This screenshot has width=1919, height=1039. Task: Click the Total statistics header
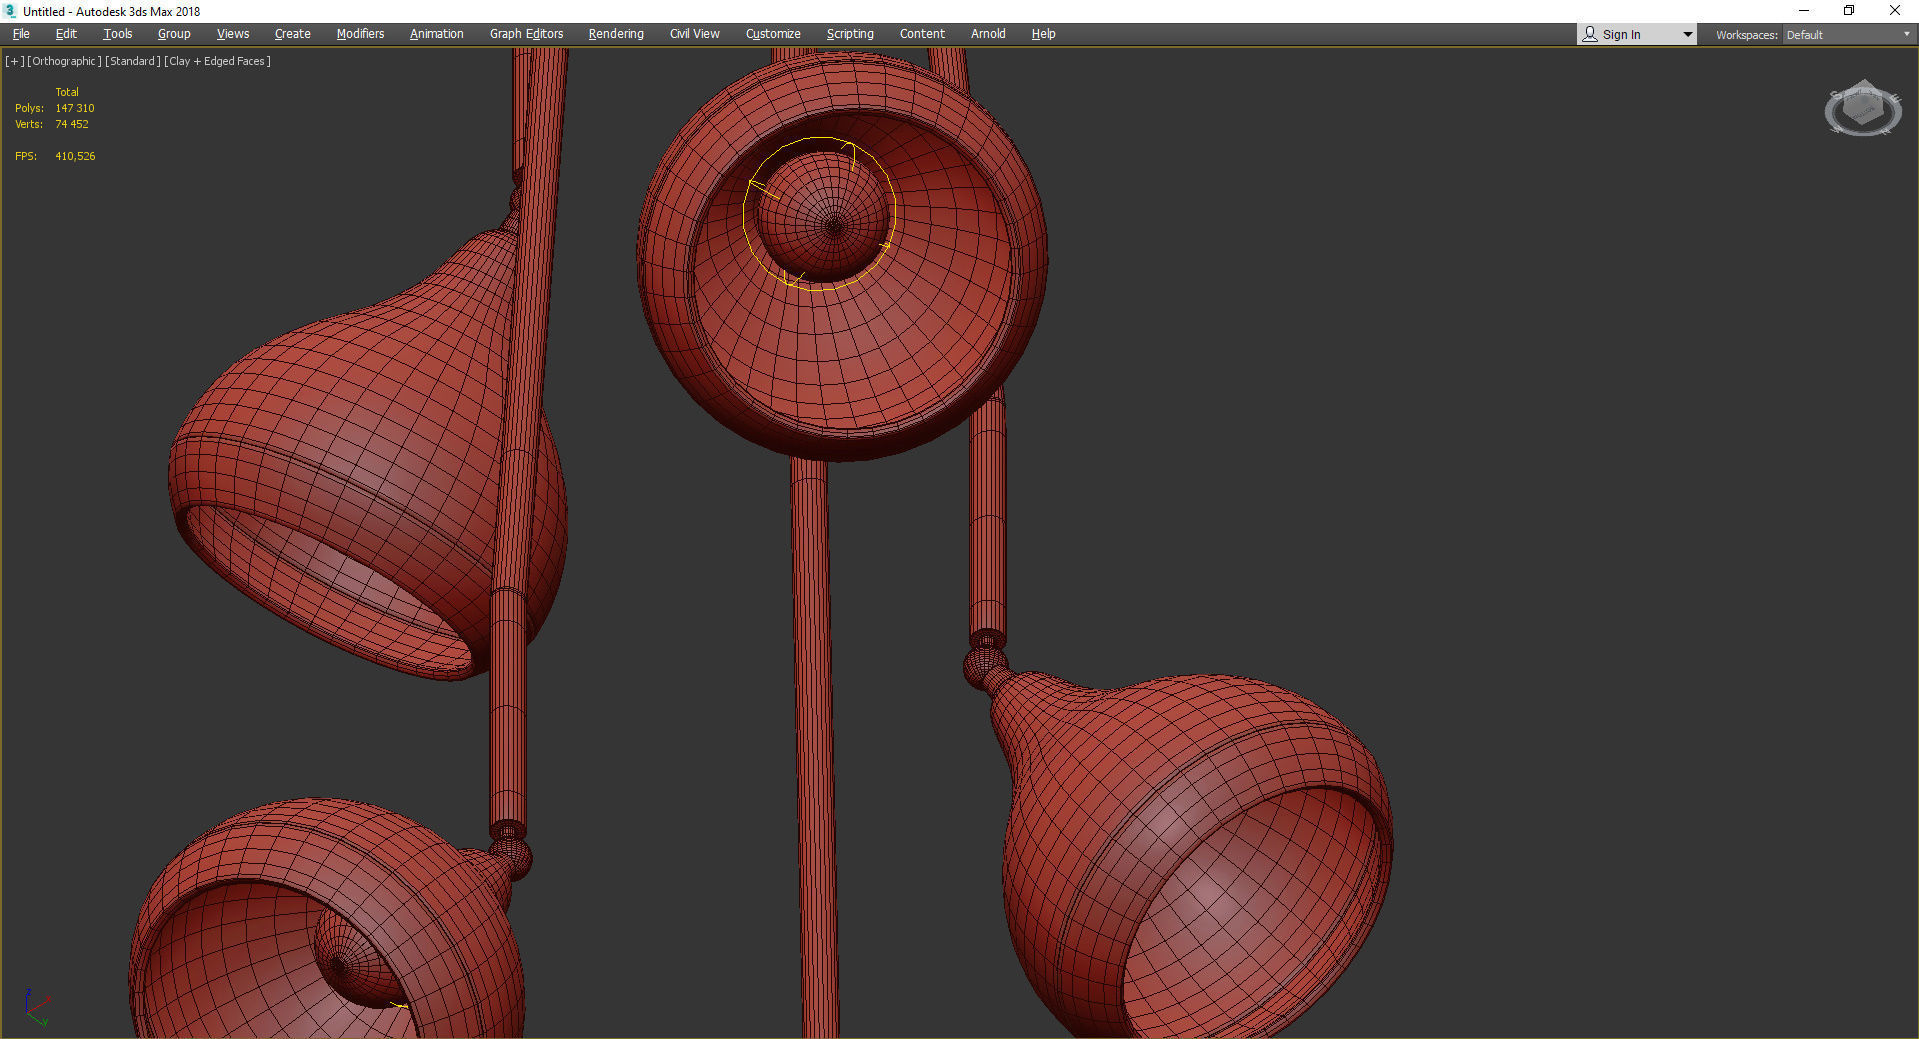67,92
